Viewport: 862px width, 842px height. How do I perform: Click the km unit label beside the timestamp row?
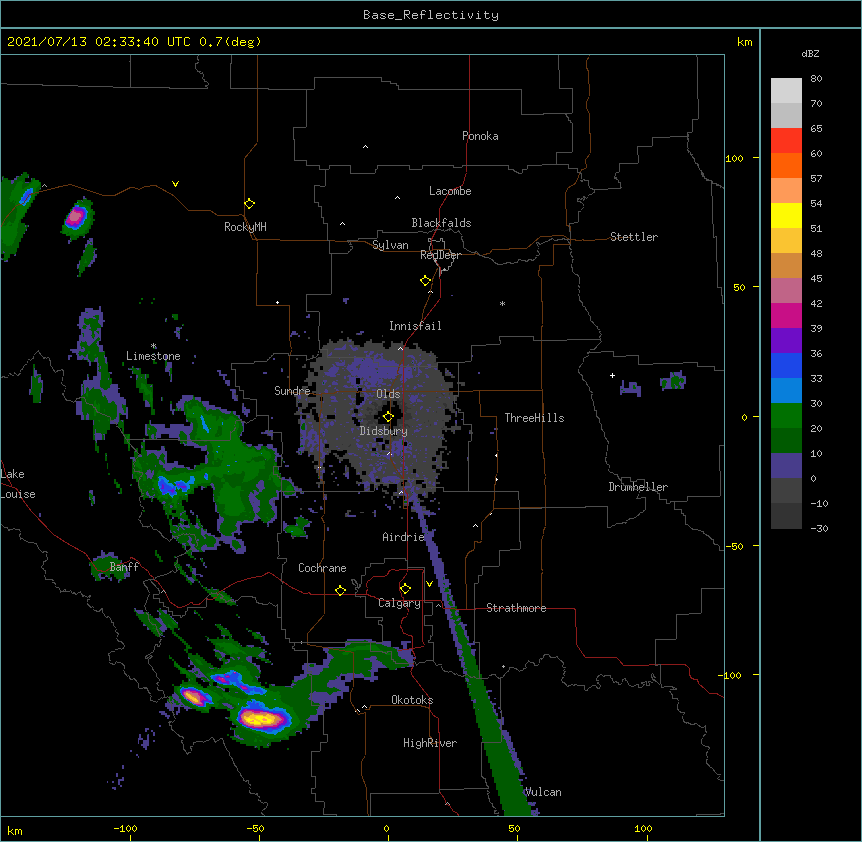744,42
